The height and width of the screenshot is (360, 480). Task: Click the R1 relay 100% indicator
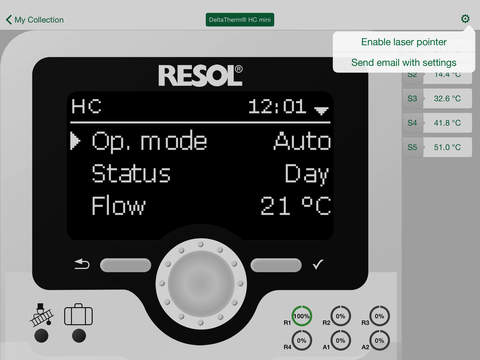click(302, 316)
